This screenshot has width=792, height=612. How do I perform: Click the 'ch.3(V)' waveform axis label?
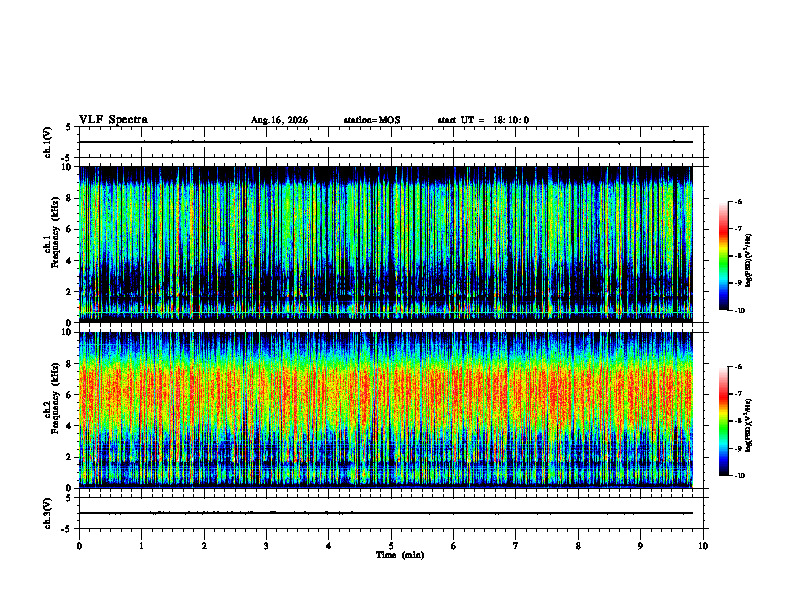[x=47, y=514]
